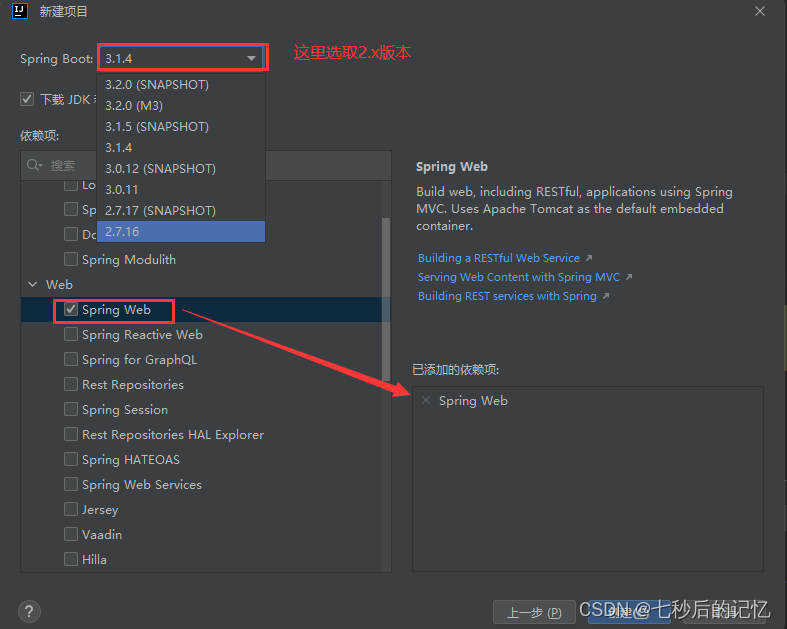This screenshot has width=787, height=629.
Task: Select version 3.0.12 (SNAPSHOT)
Action: pyautogui.click(x=181, y=169)
